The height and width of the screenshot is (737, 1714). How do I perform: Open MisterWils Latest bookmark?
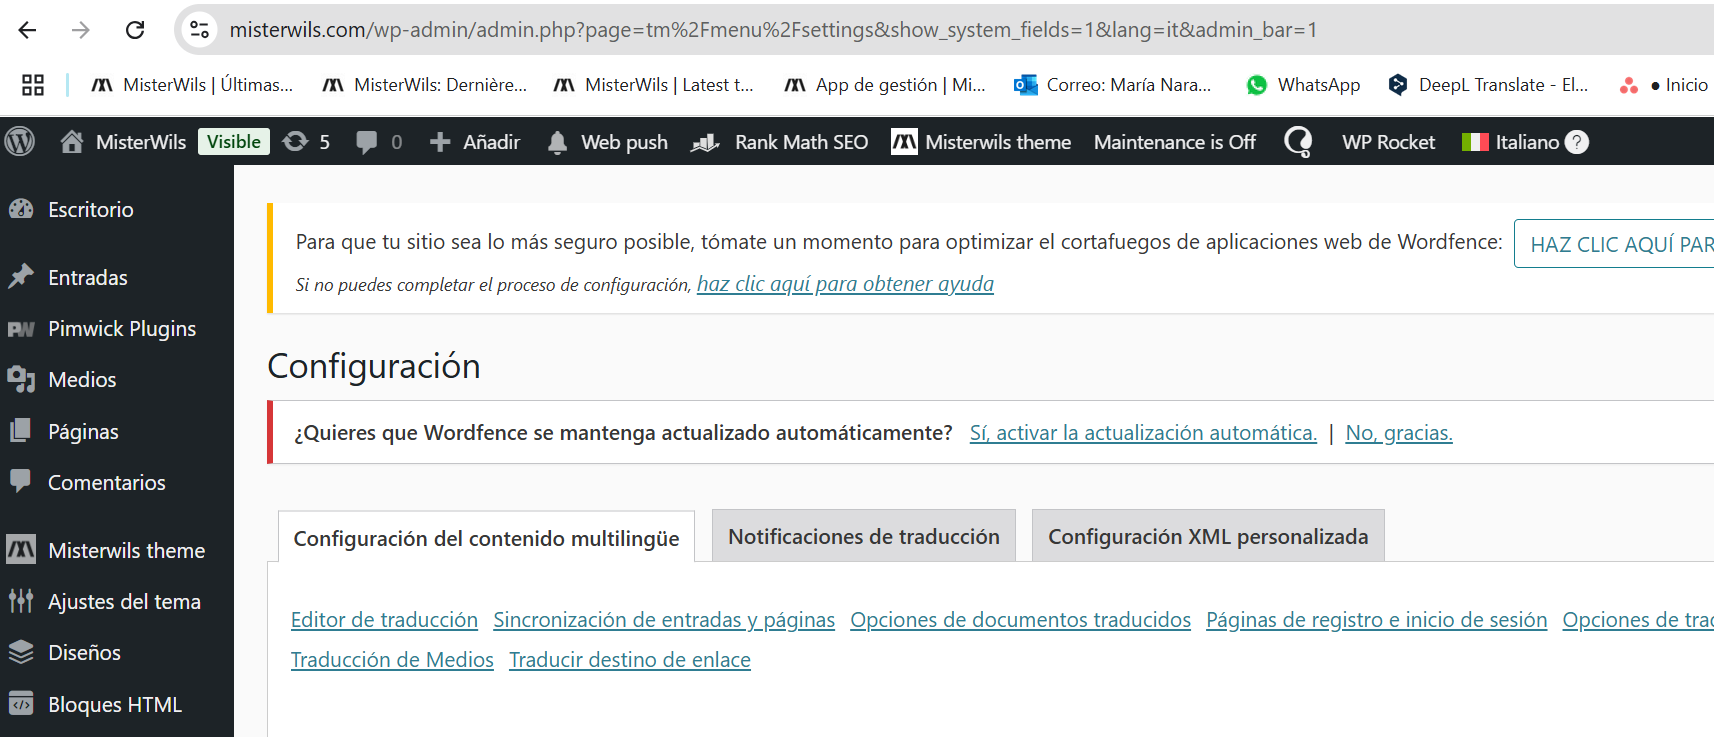pyautogui.click(x=654, y=85)
